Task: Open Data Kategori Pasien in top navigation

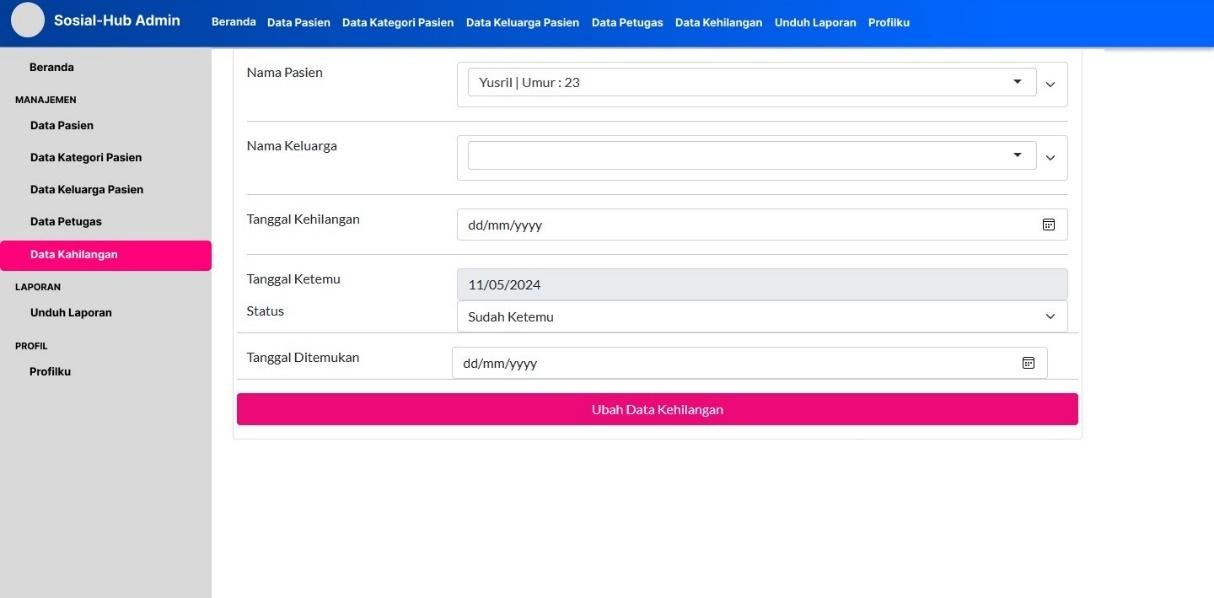Action: [397, 23]
